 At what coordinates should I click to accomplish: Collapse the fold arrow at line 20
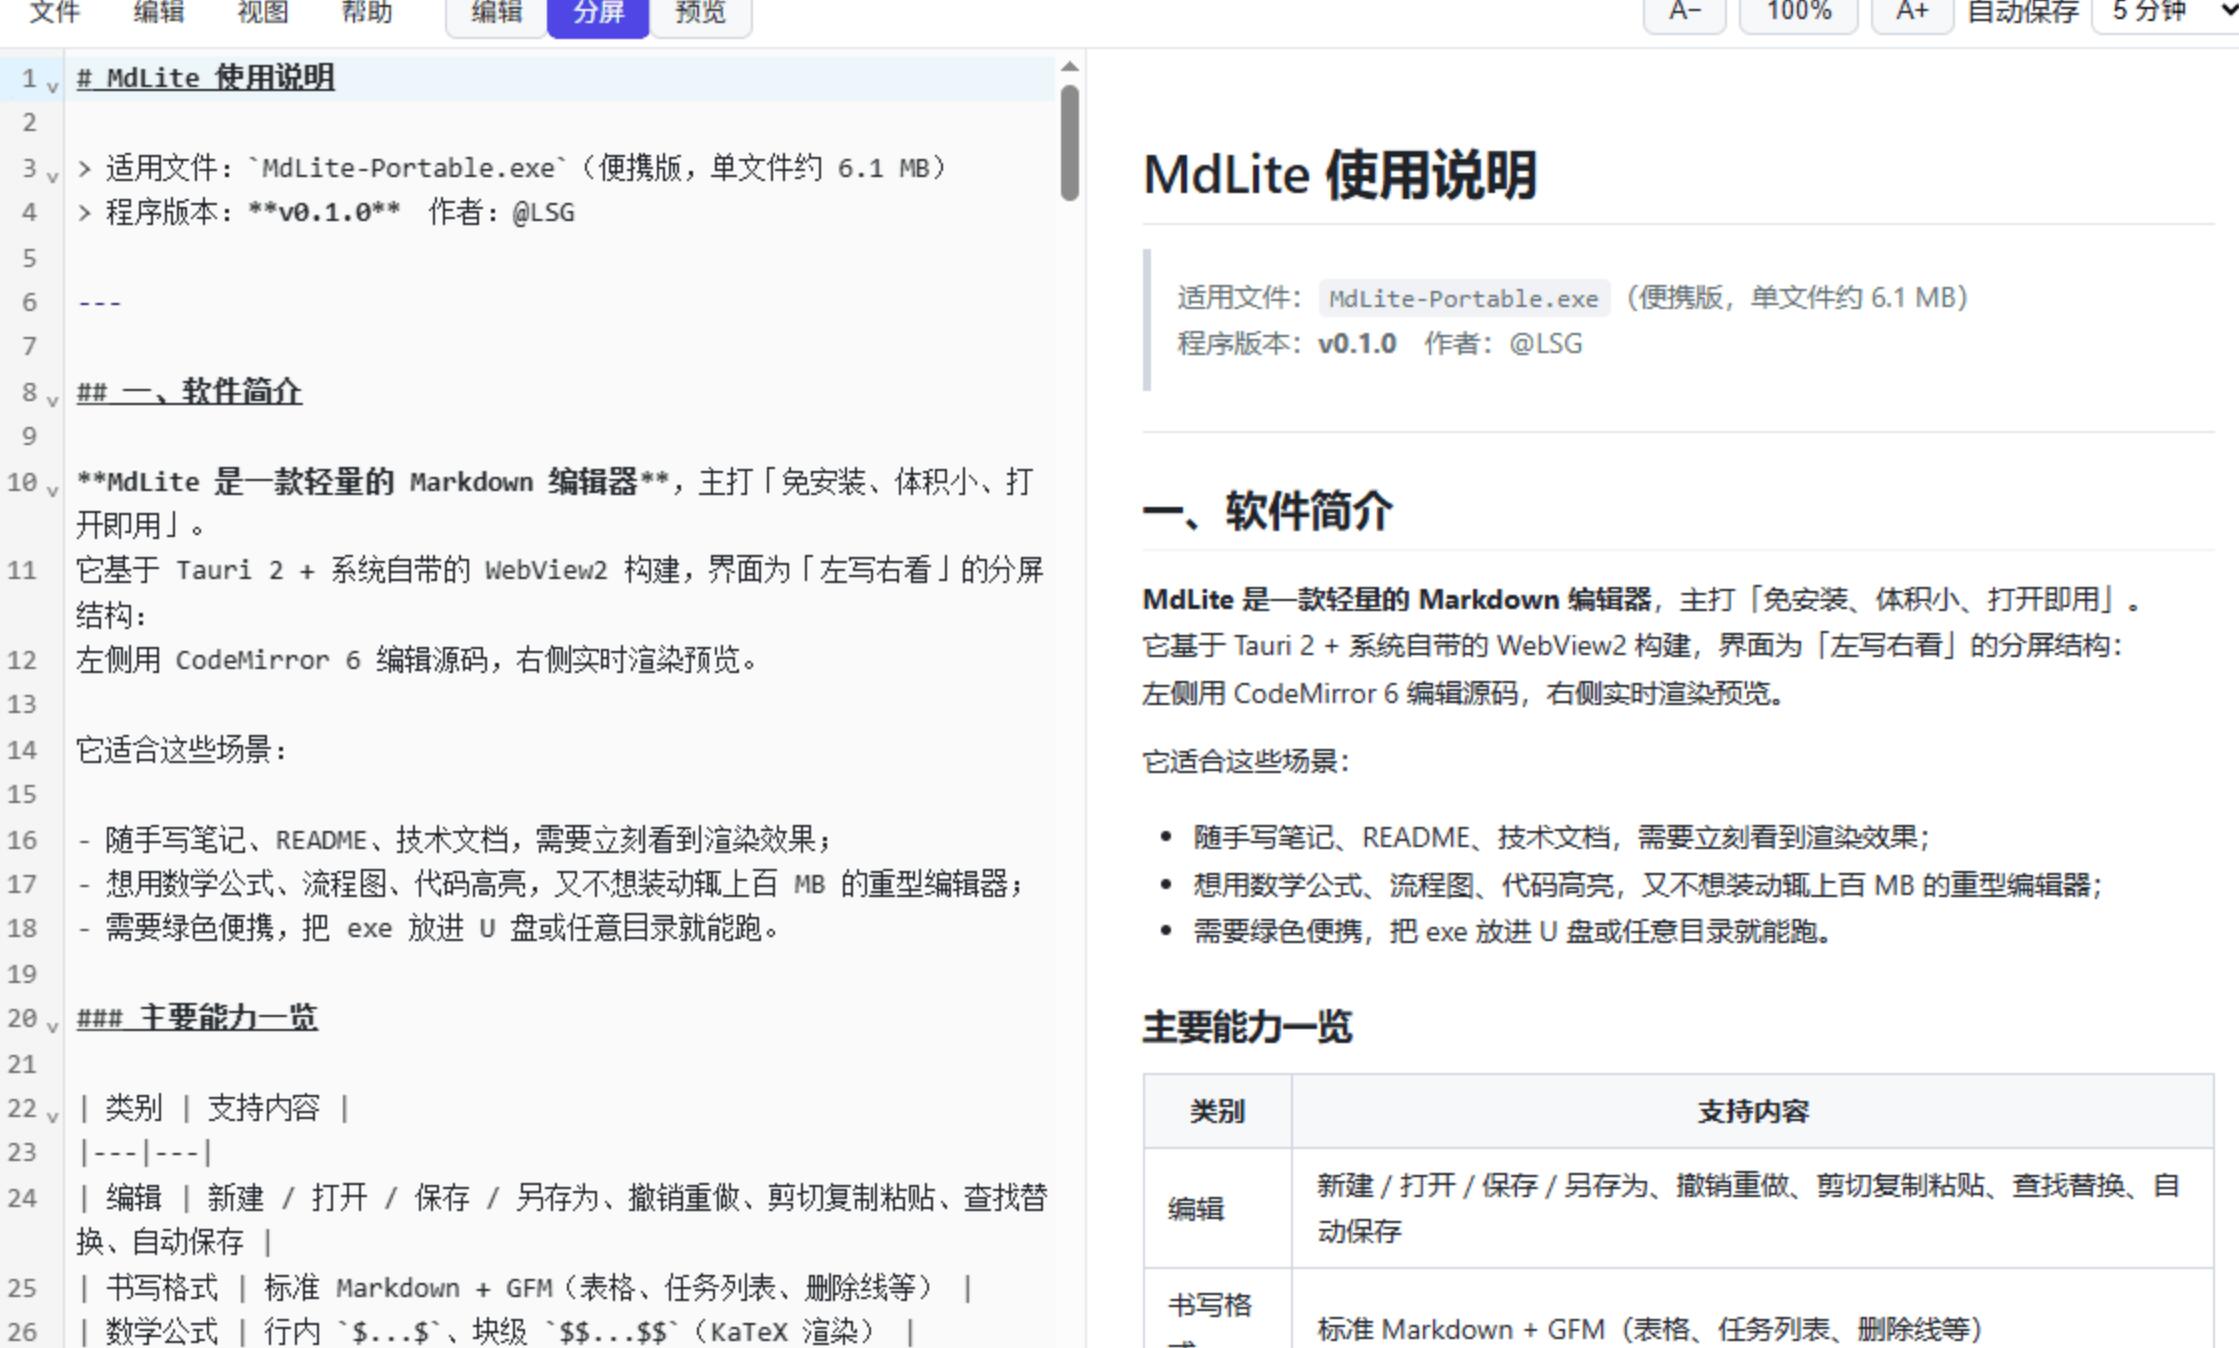coord(53,1026)
